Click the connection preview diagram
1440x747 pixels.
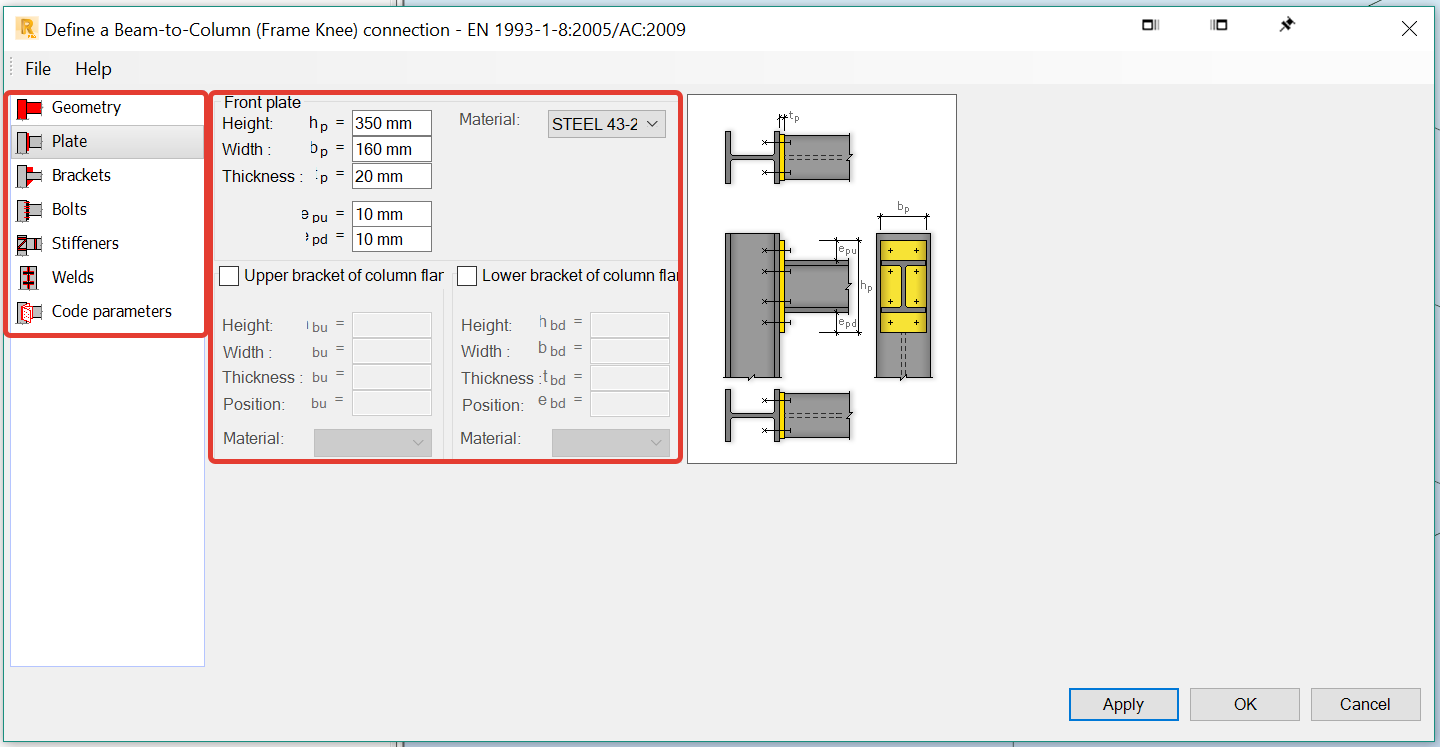(x=821, y=278)
